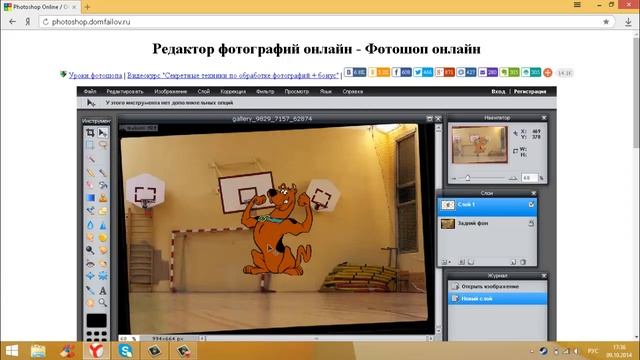Click the Twitter share button
640x360 pixels.
423,72
